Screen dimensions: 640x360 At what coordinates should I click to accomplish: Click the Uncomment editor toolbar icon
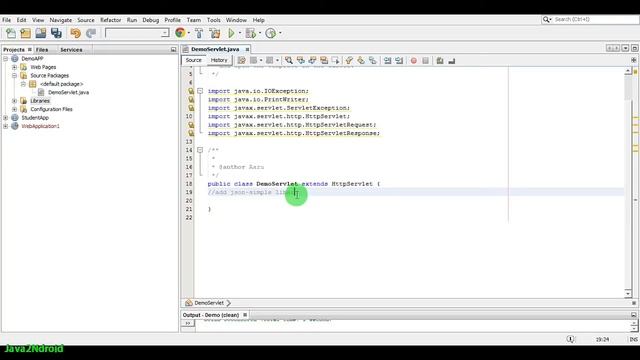coord(451,60)
